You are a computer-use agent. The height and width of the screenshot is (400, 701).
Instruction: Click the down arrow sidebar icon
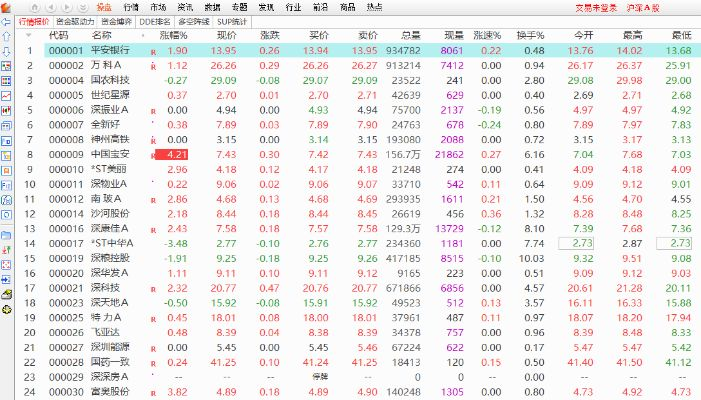click(x=7, y=50)
